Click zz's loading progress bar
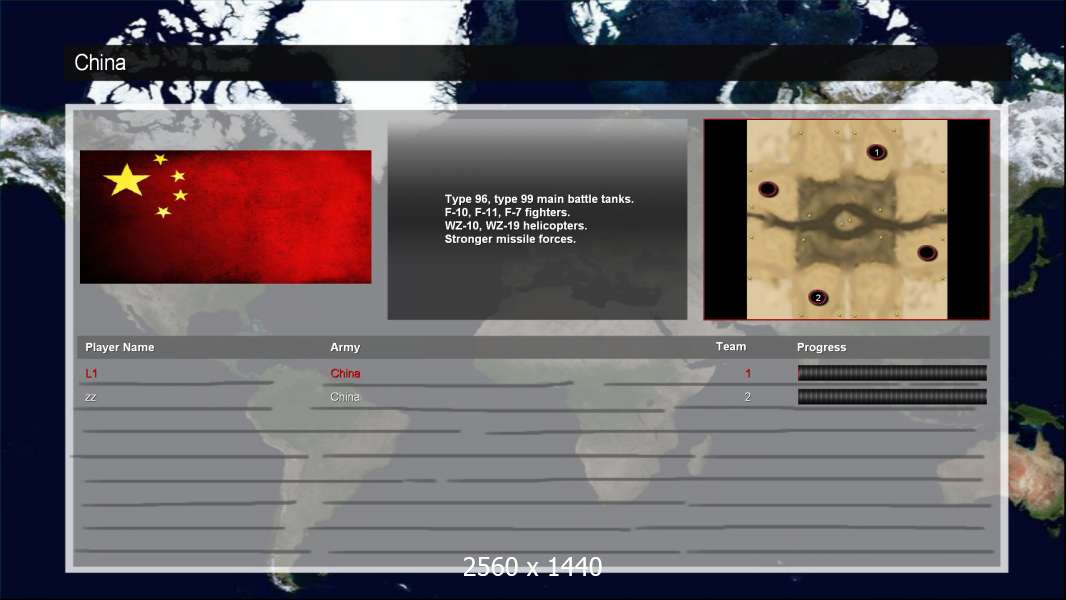The image size is (1066, 600). point(892,397)
